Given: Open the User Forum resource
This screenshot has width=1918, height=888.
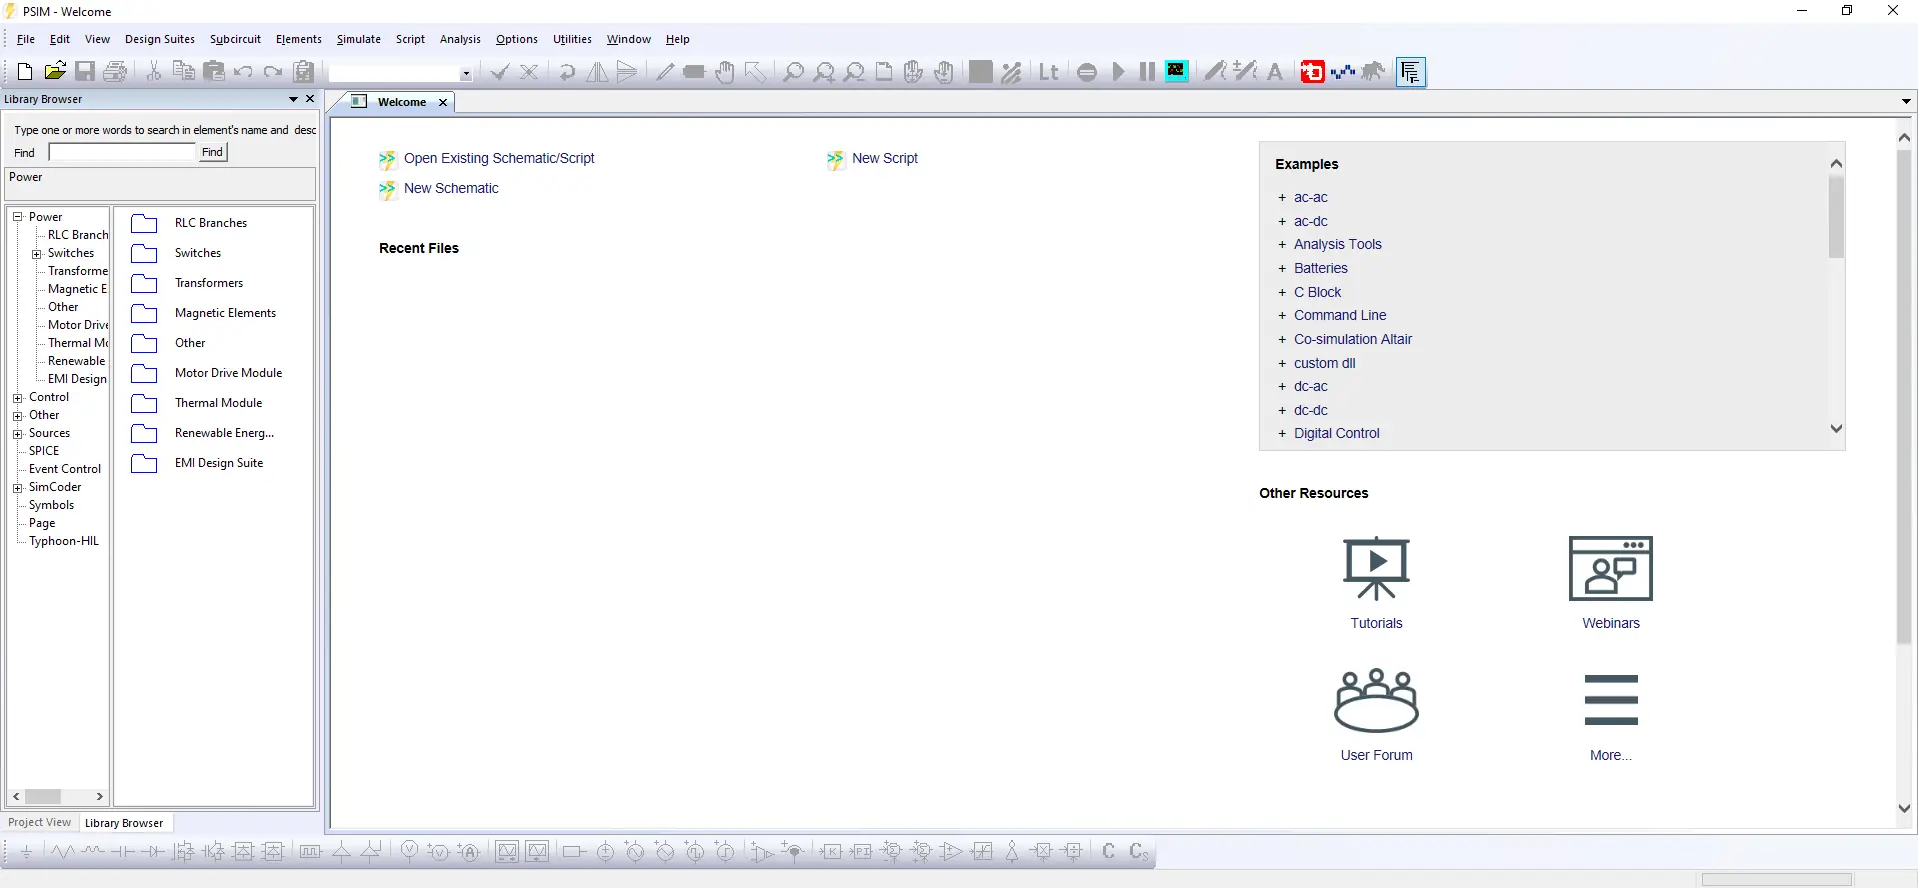Looking at the screenshot, I should click(1377, 715).
